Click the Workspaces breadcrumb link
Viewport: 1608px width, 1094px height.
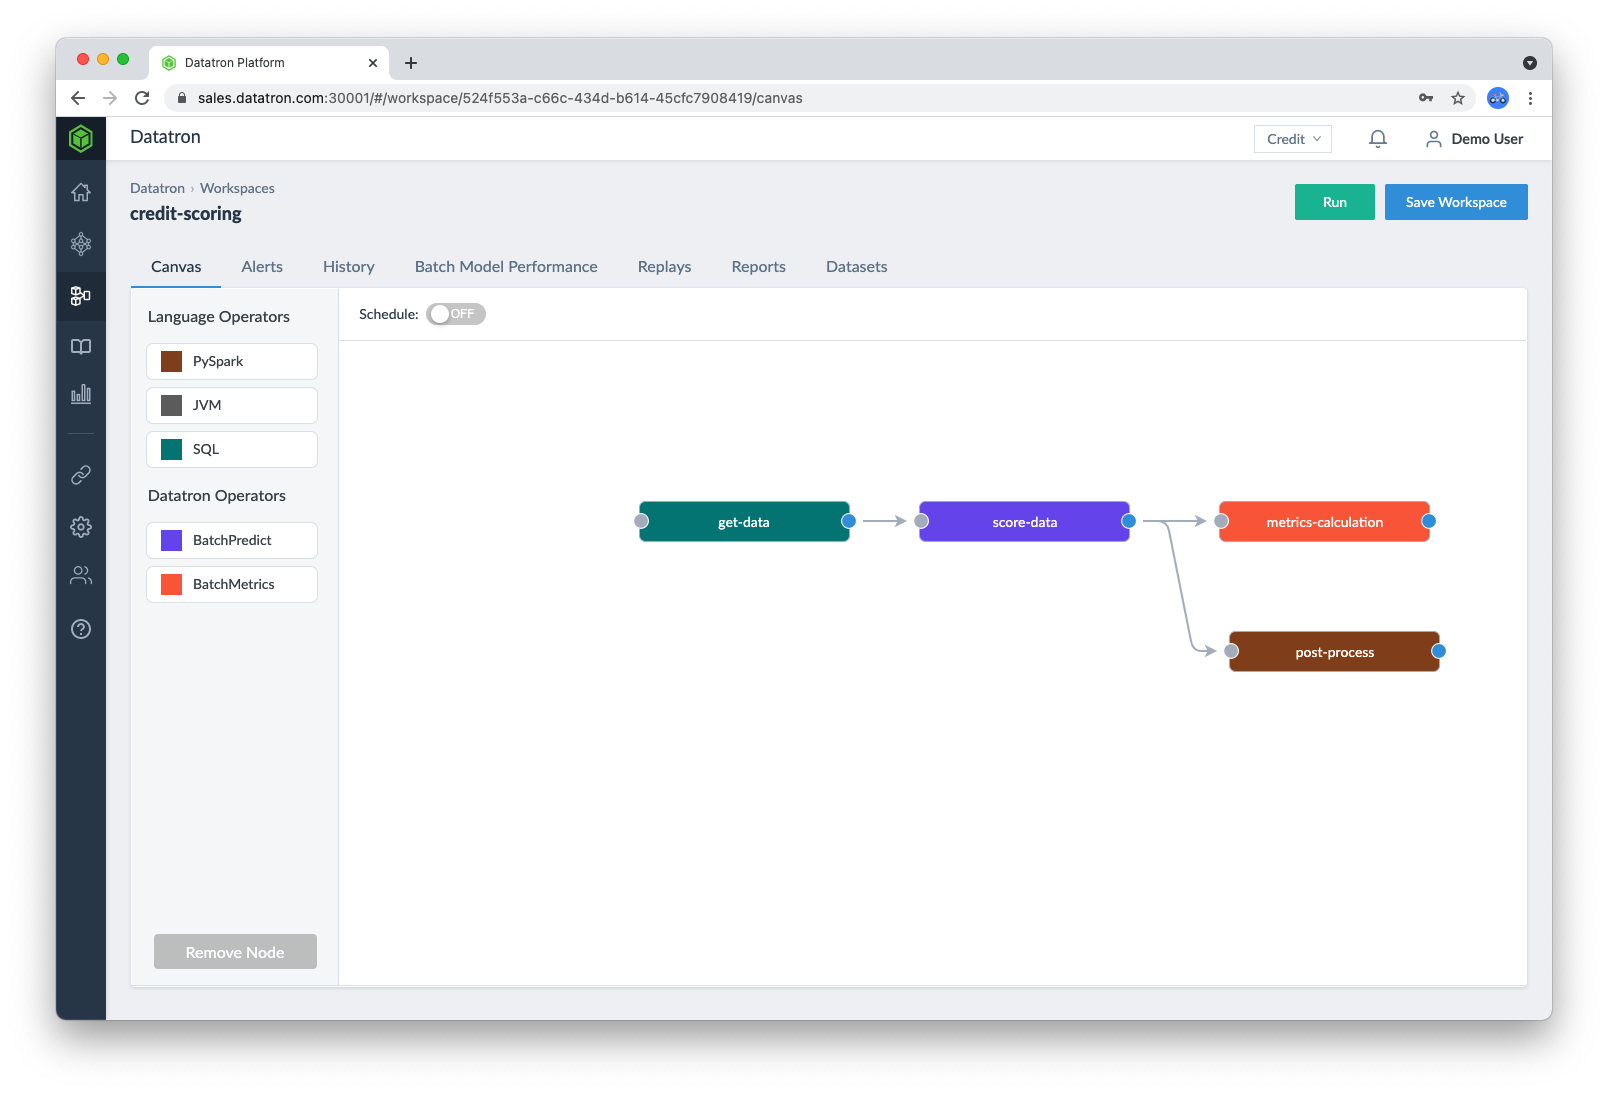[237, 188]
